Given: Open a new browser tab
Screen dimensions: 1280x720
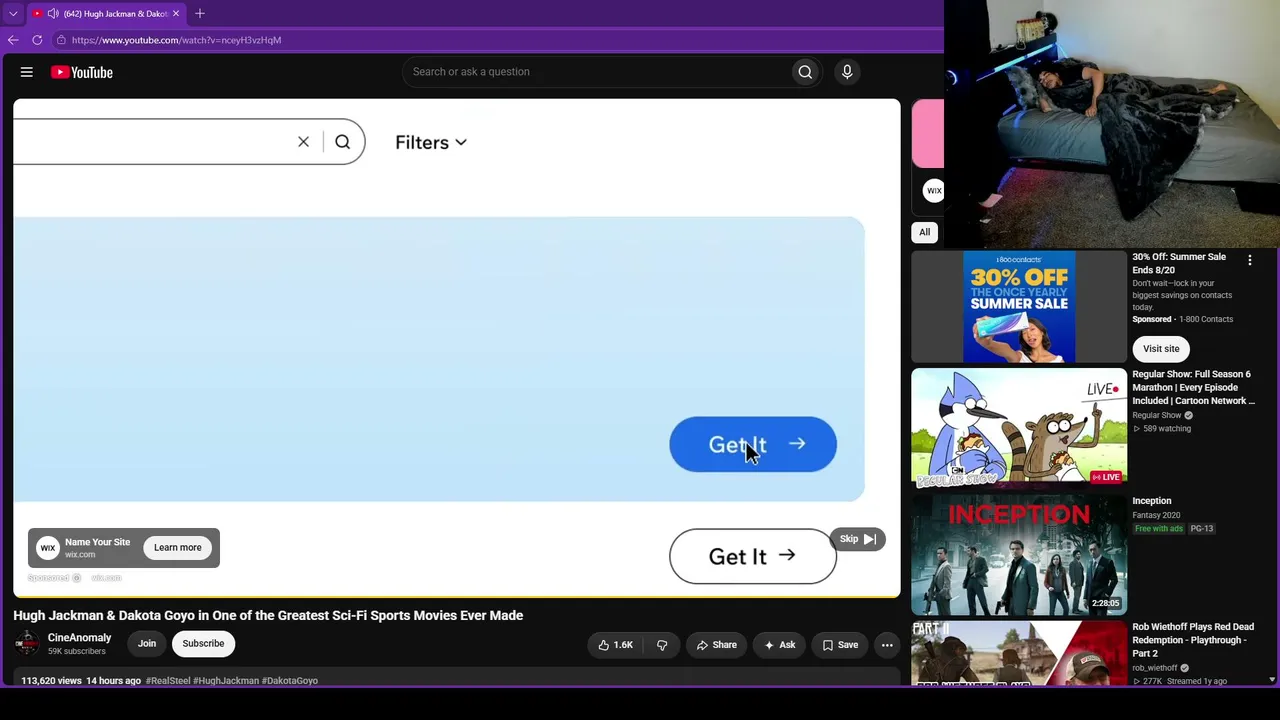Looking at the screenshot, I should tap(200, 14).
